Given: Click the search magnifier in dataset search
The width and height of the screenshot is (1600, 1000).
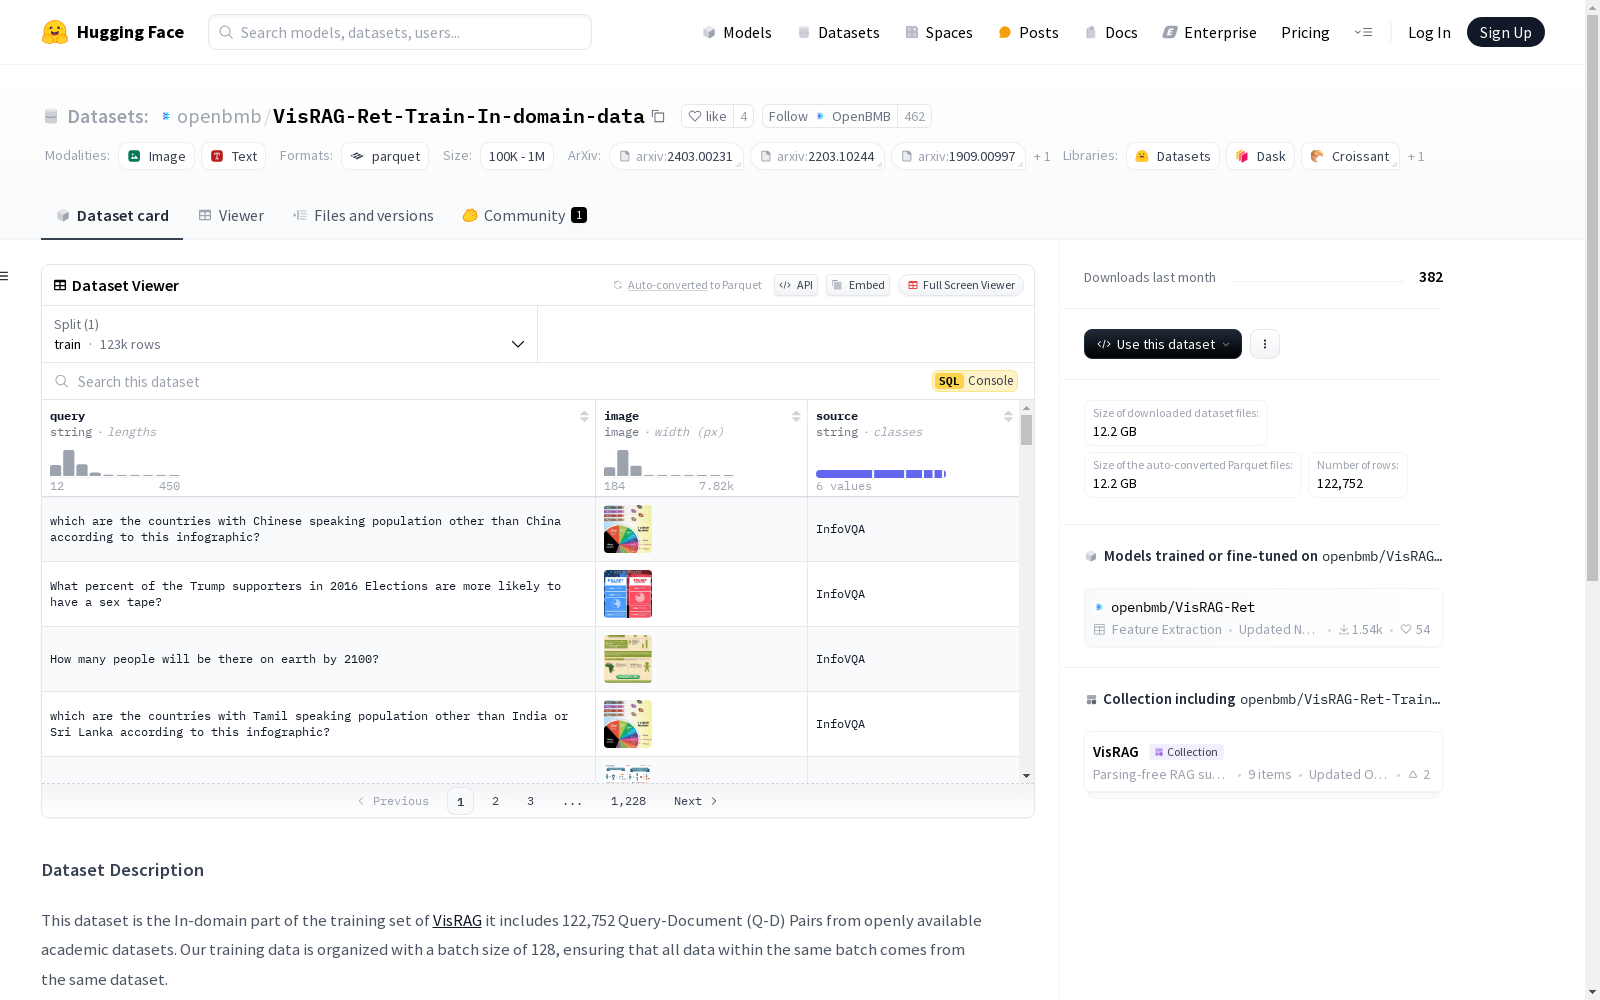Looking at the screenshot, I should point(62,381).
